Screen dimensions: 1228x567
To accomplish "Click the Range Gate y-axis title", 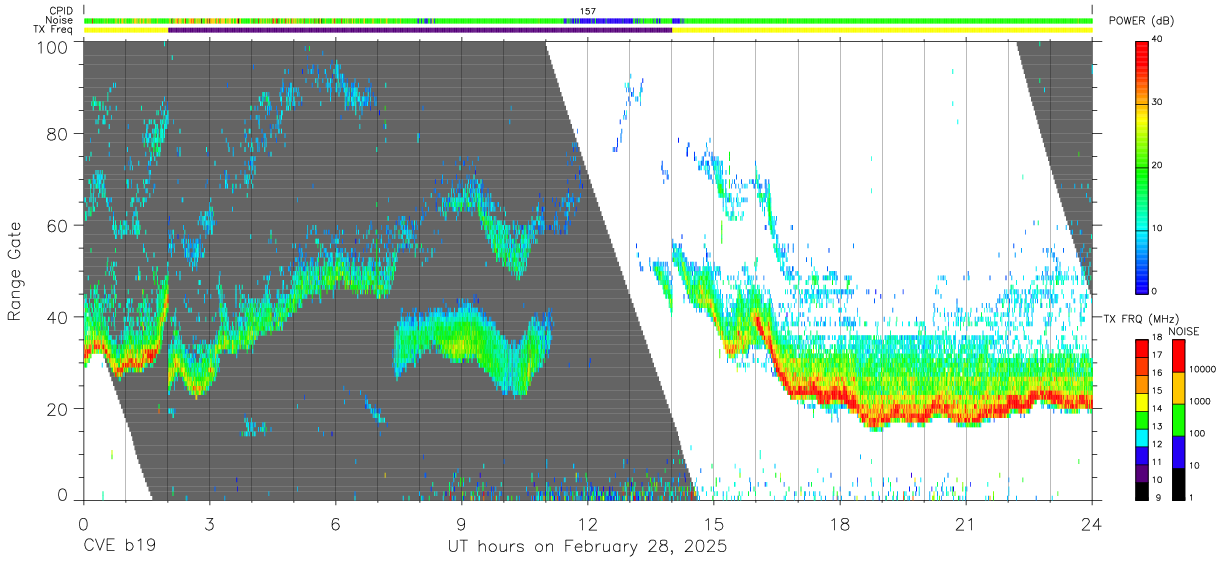I will click(15, 272).
